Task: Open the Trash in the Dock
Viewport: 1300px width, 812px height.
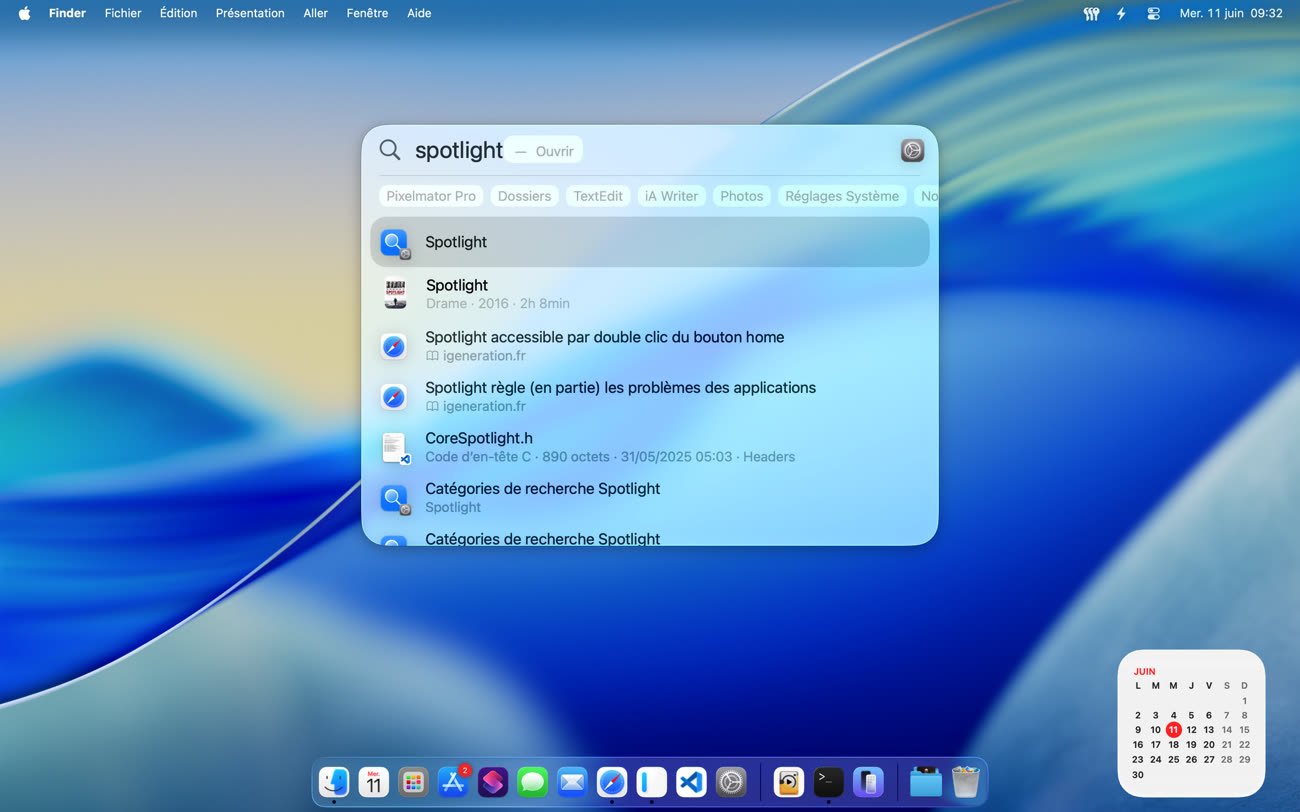Action: (965, 781)
